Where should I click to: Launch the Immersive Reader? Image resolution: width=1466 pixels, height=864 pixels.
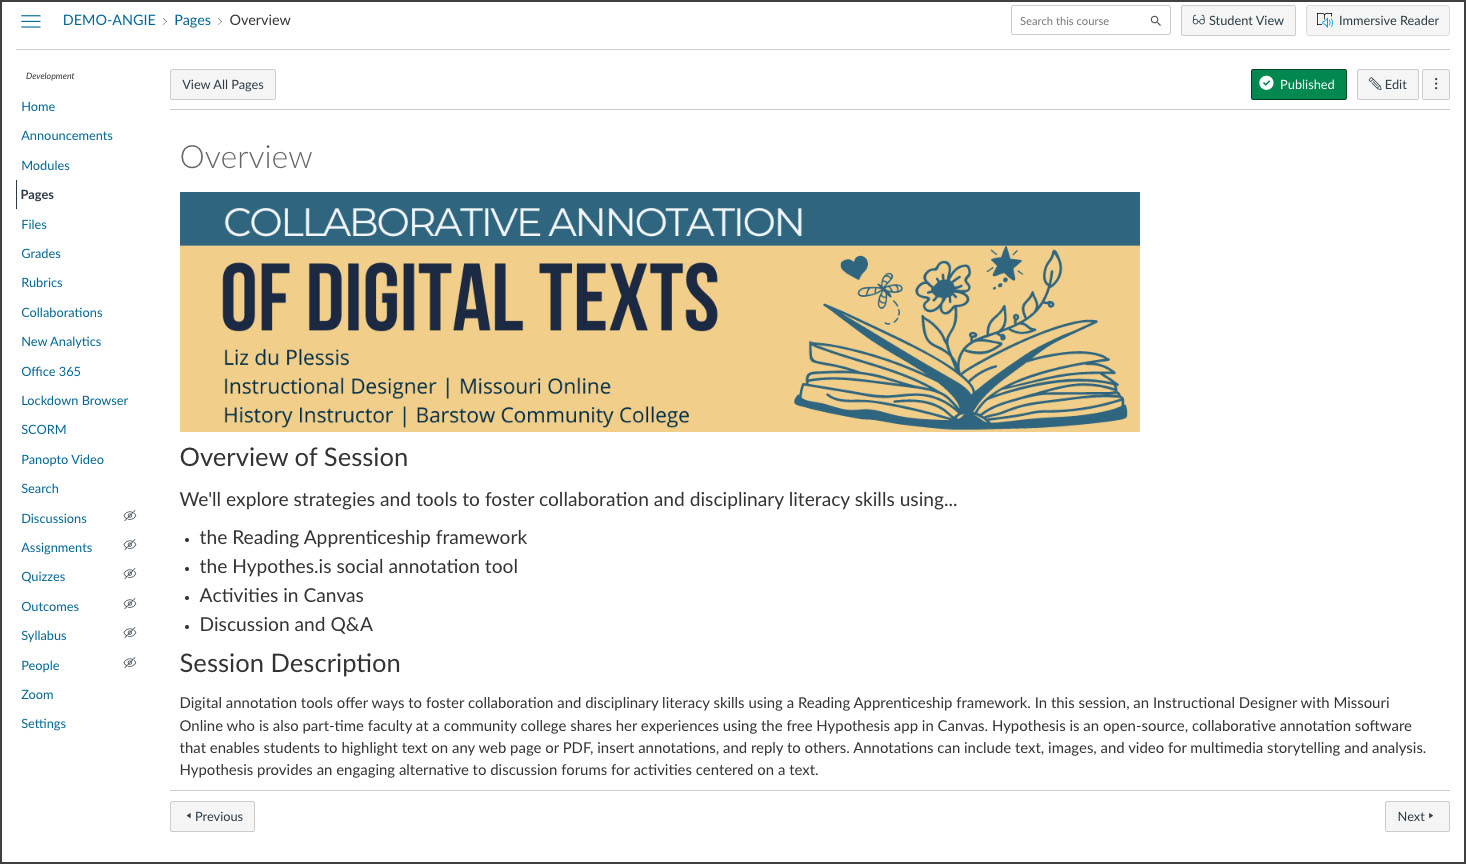[1377, 21]
